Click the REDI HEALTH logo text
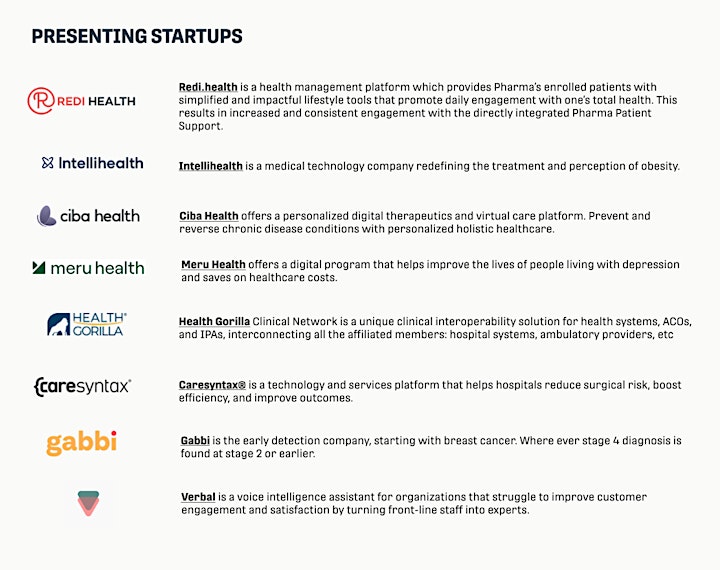The height and width of the screenshot is (570, 720). click(x=96, y=101)
